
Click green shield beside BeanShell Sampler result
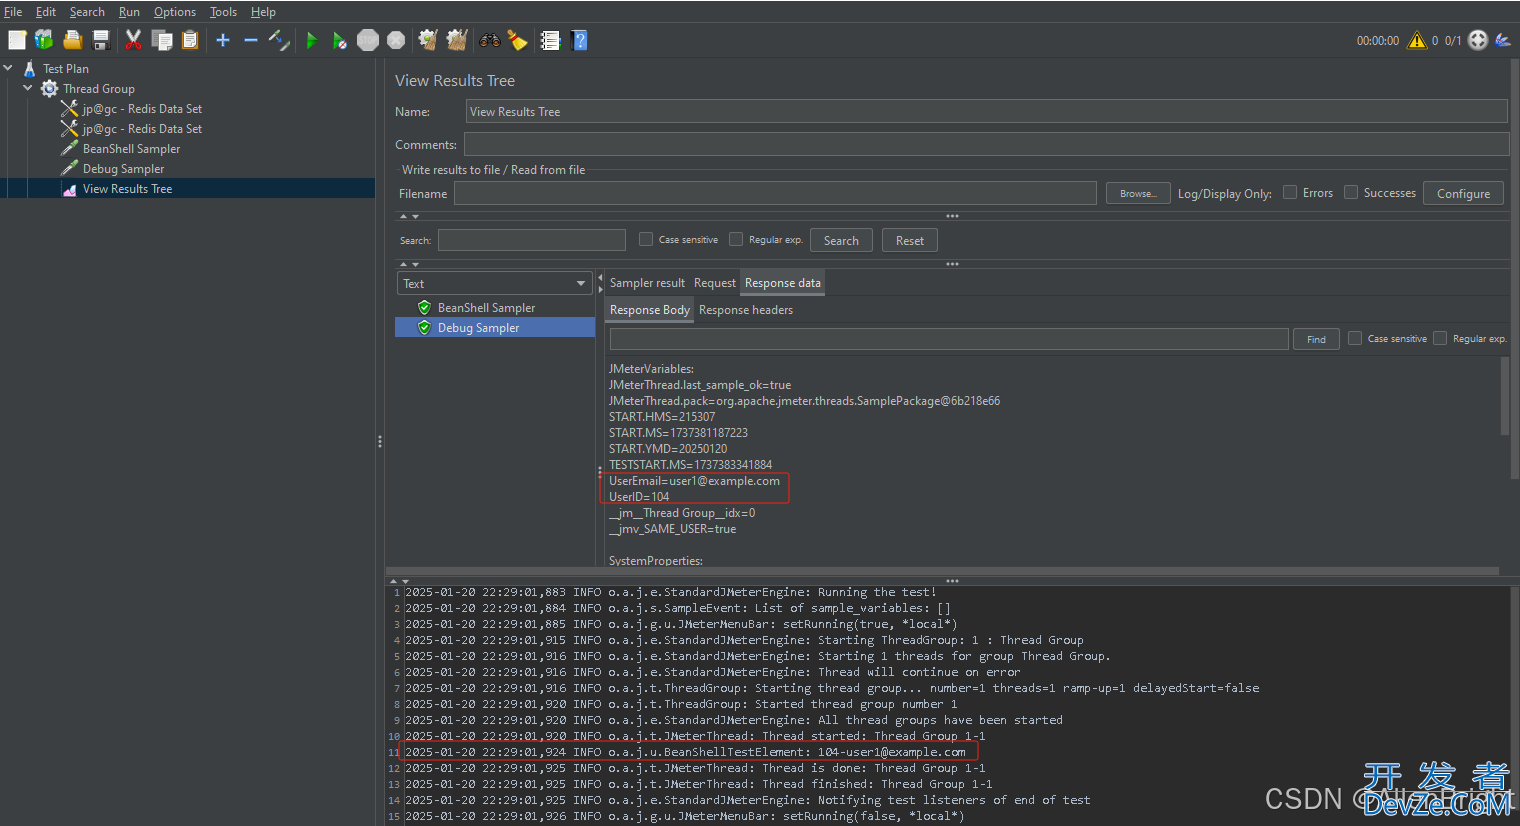[424, 307]
